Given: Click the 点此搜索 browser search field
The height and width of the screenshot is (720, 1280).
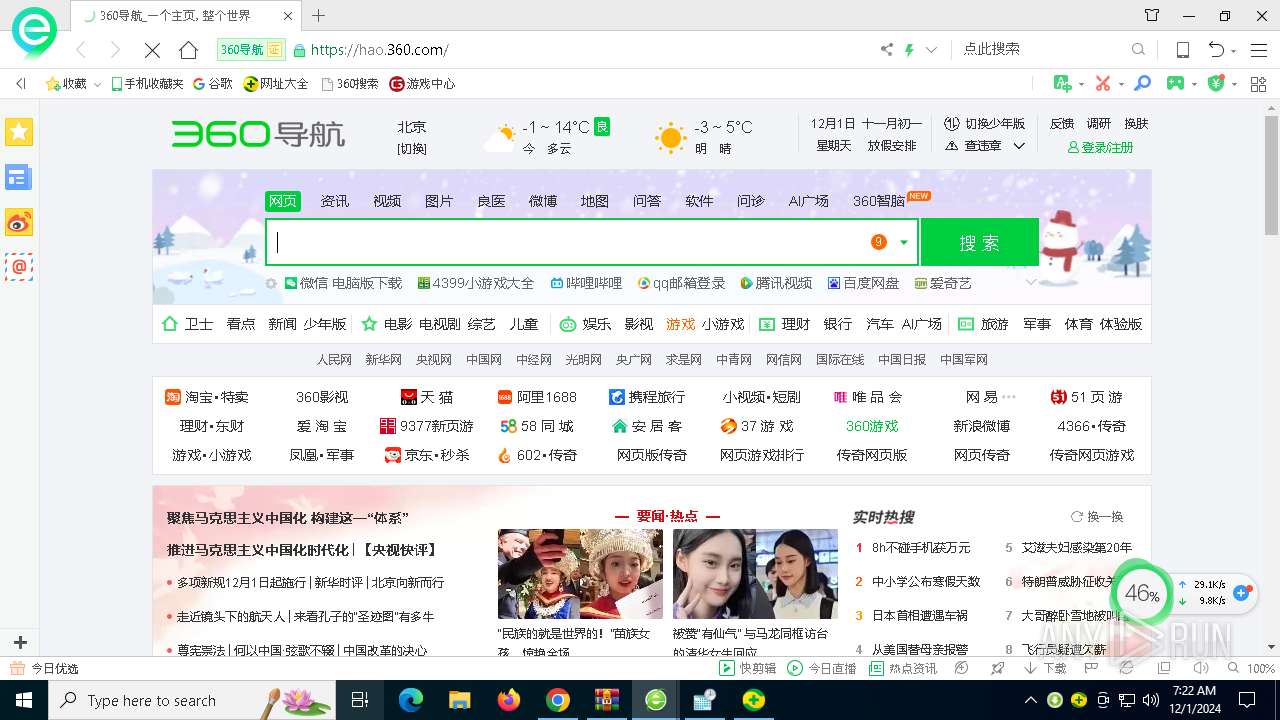Looking at the screenshot, I should click(x=1040, y=49).
